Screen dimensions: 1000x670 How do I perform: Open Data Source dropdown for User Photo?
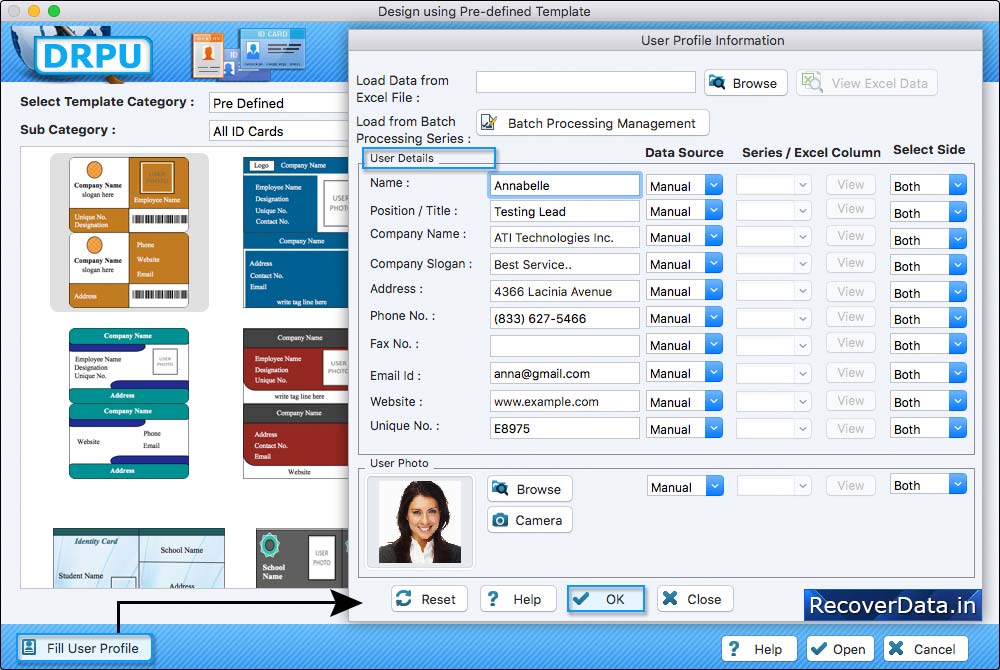pyautogui.click(x=686, y=487)
